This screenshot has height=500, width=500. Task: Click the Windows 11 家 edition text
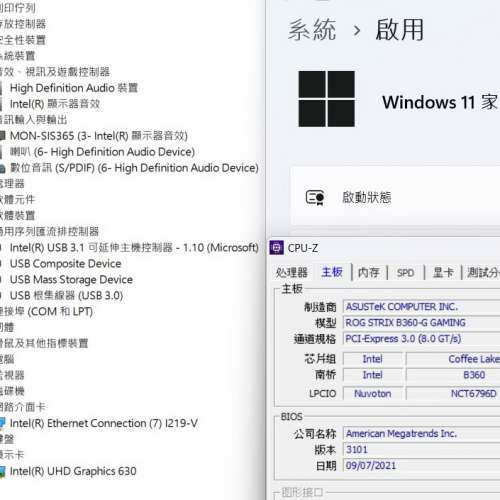(440, 102)
